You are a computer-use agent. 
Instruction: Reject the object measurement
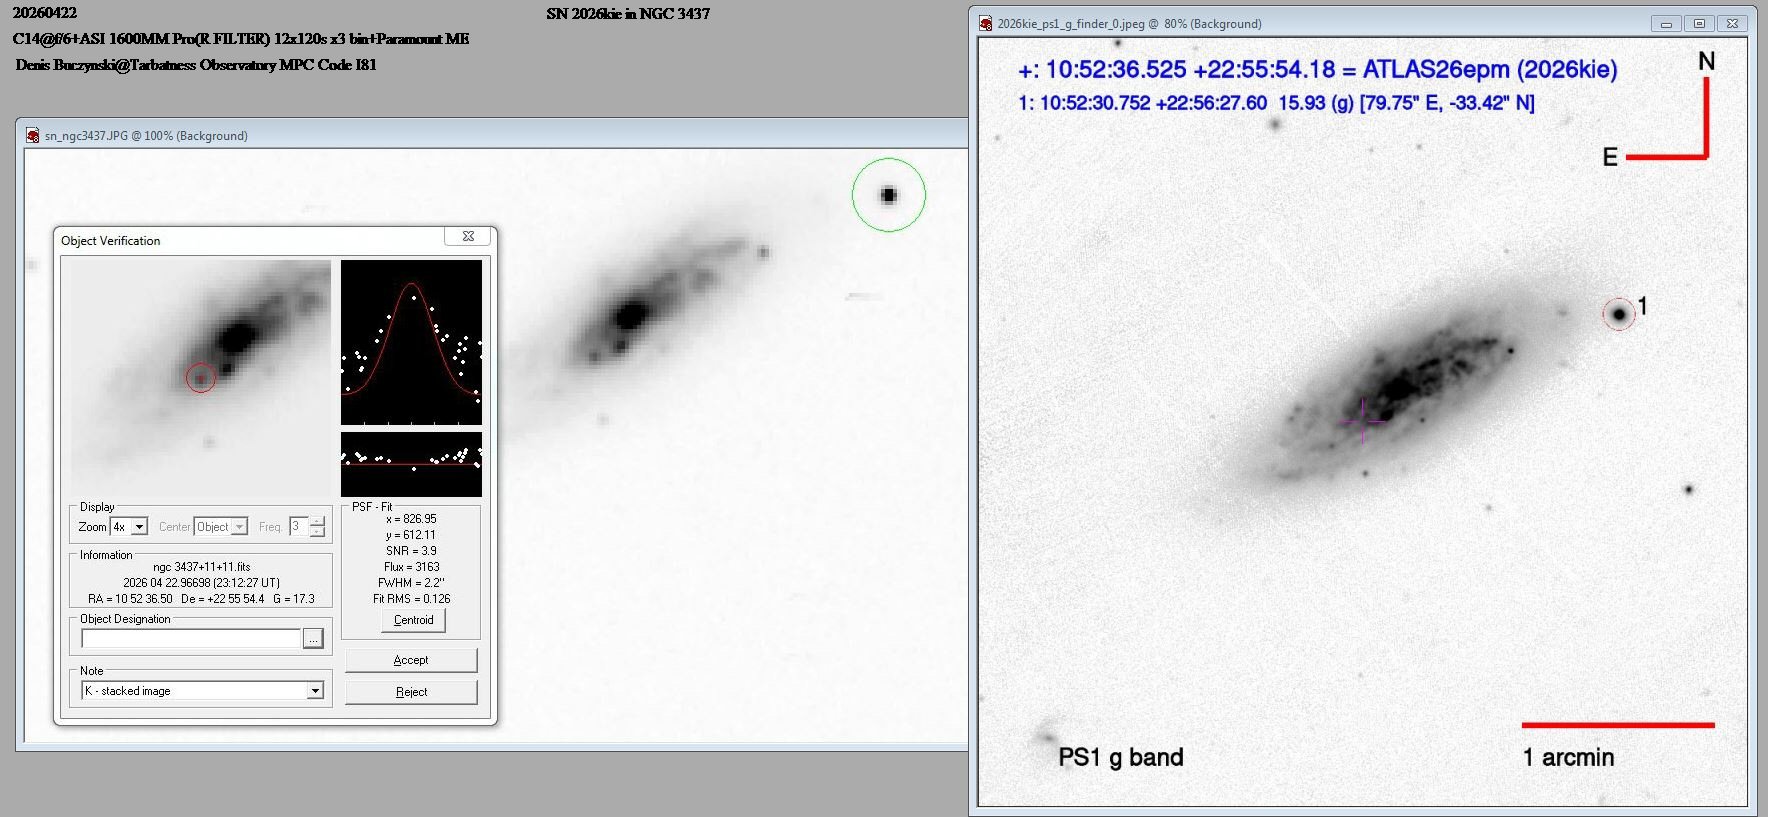click(x=411, y=692)
